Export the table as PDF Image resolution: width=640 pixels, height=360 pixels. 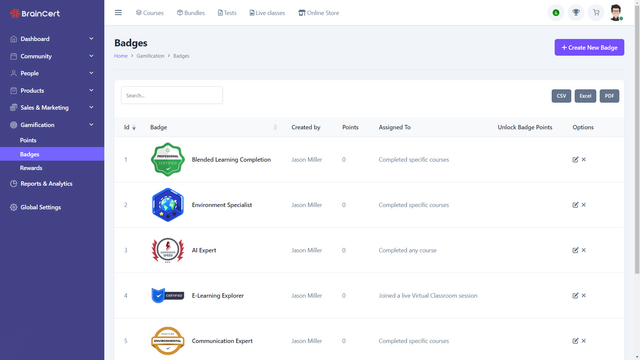[x=609, y=96]
